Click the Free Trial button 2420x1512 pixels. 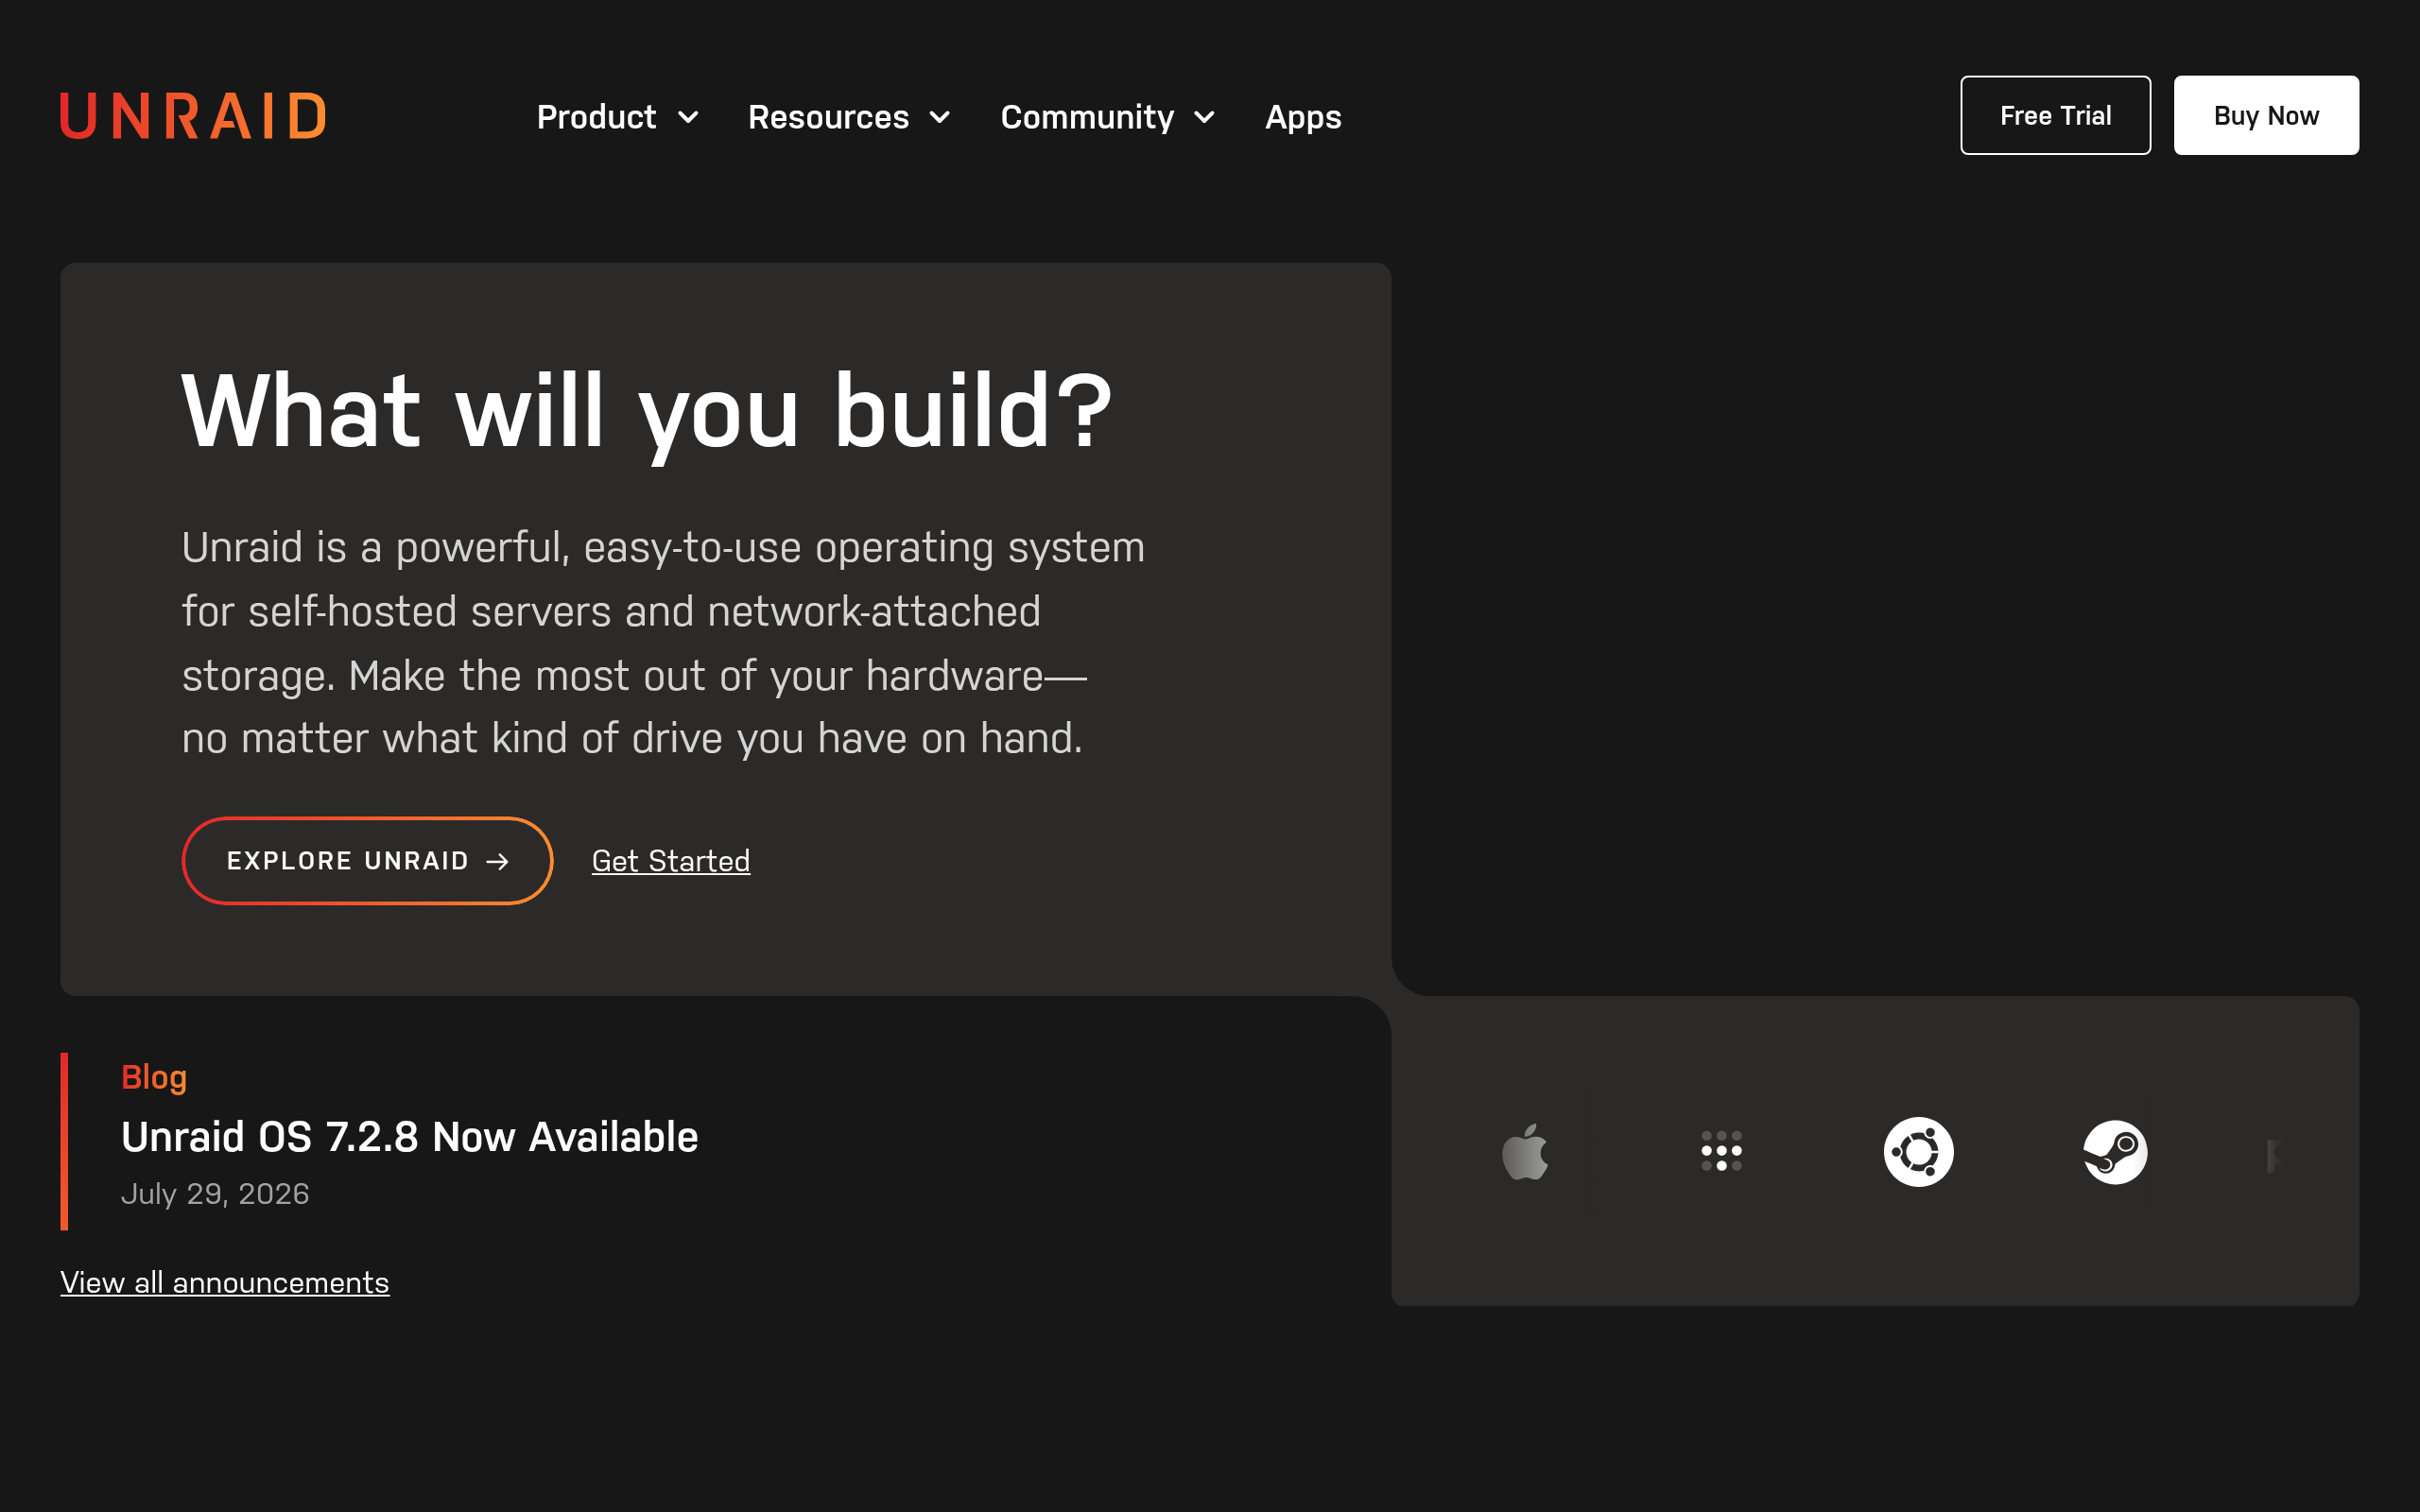2055,115
